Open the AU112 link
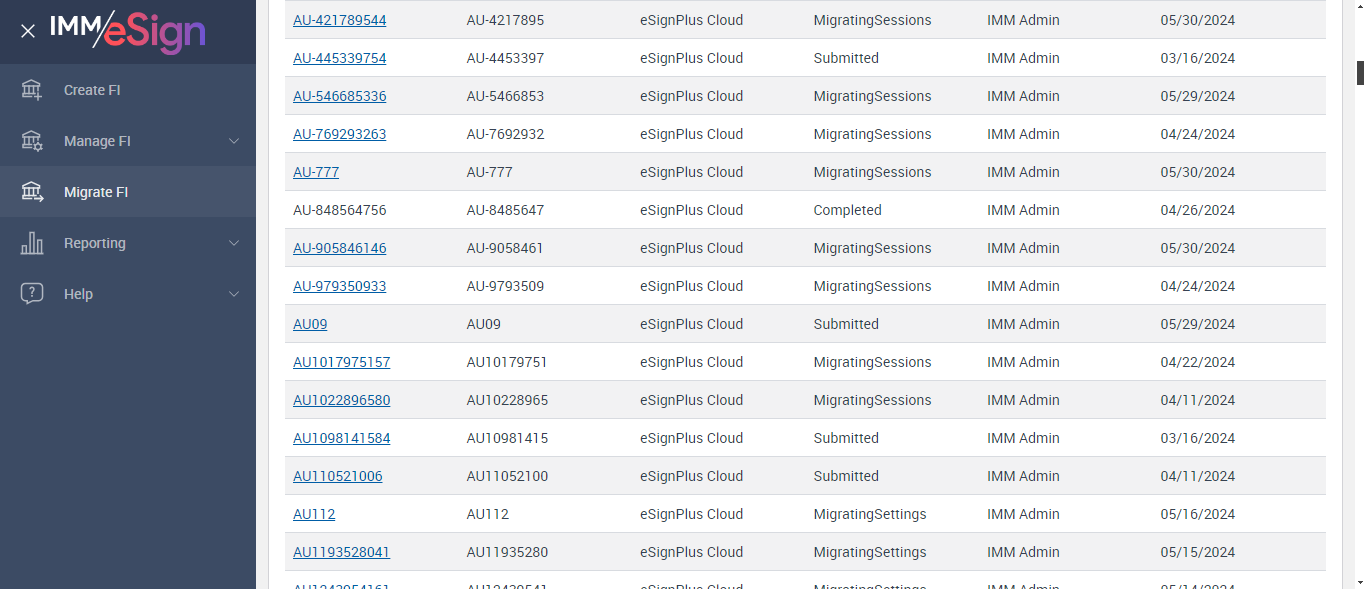The height and width of the screenshot is (589, 1366). (314, 514)
